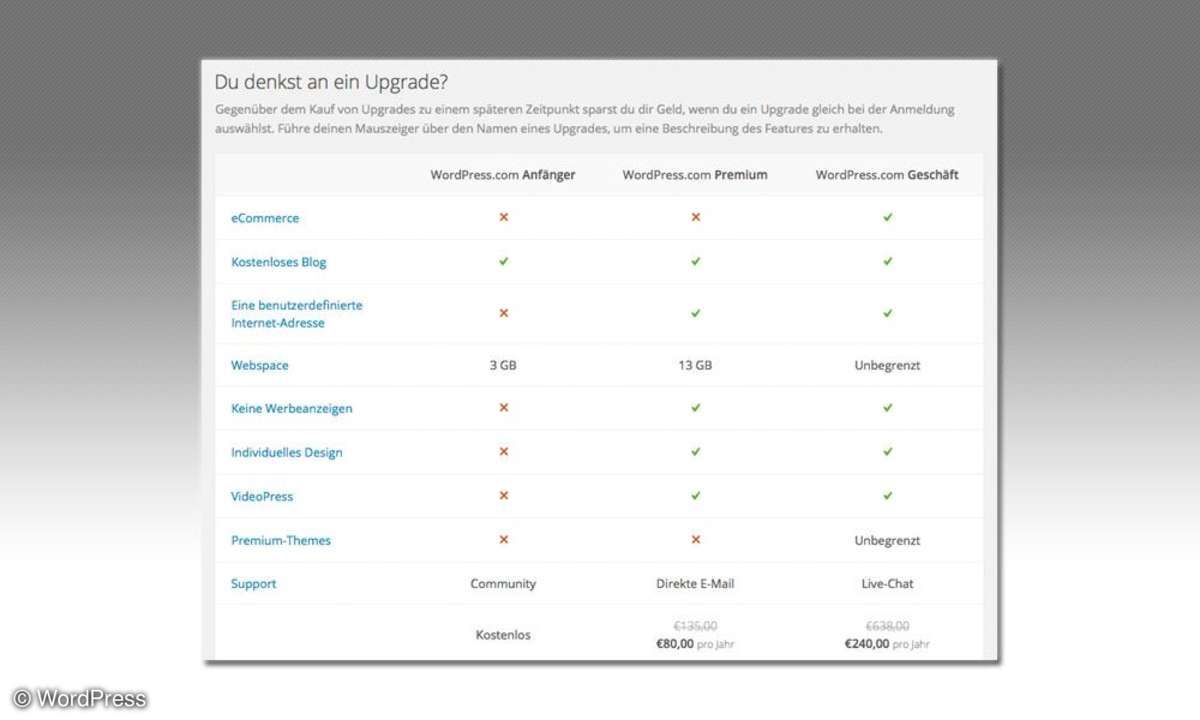Click the Internet-Adresse checkmark under Premium
The height and width of the screenshot is (720, 1200).
(696, 313)
